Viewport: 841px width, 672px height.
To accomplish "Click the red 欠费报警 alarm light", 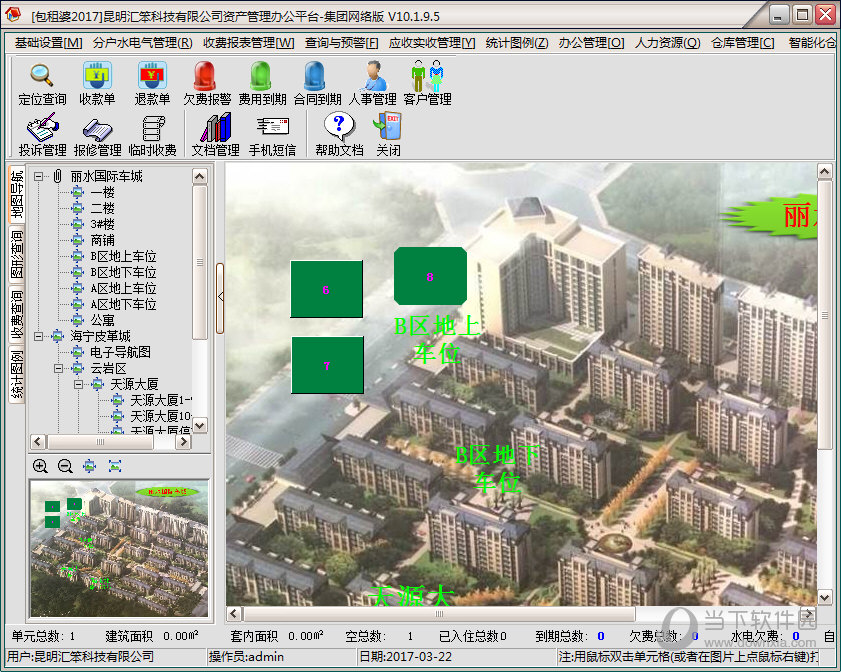I will pos(206,81).
